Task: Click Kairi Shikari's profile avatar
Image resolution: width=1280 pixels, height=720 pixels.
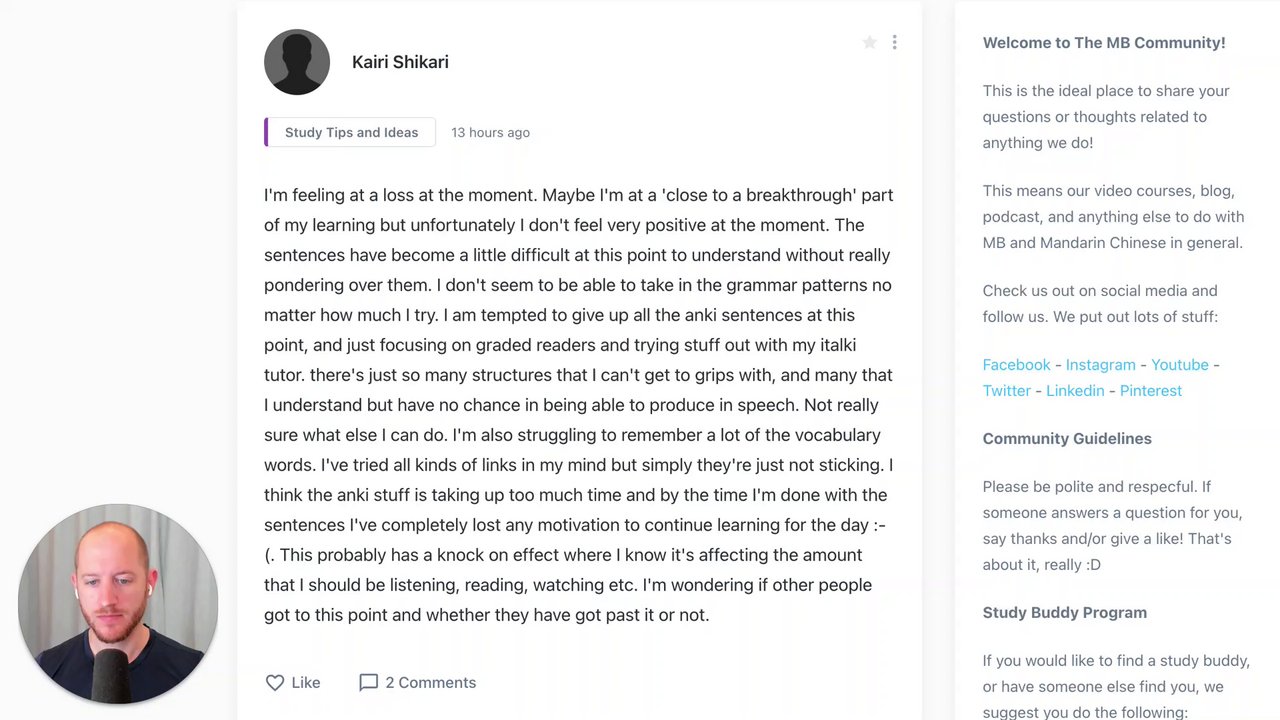Action: (297, 62)
